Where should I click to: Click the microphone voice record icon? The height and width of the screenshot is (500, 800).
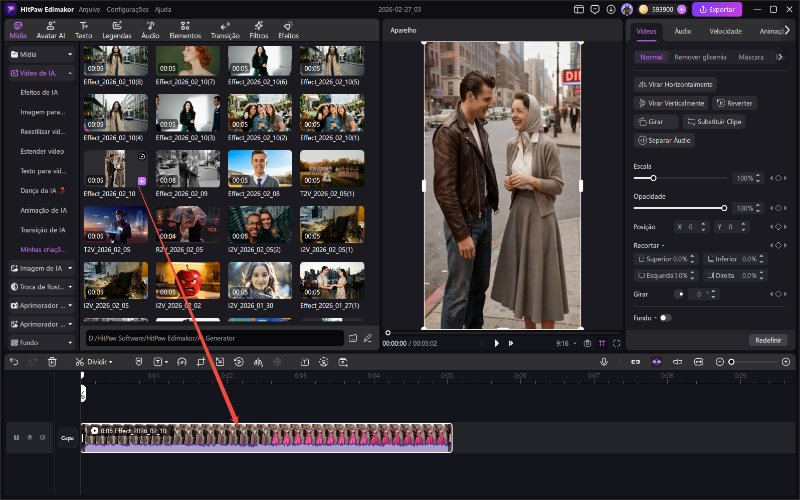(604, 362)
